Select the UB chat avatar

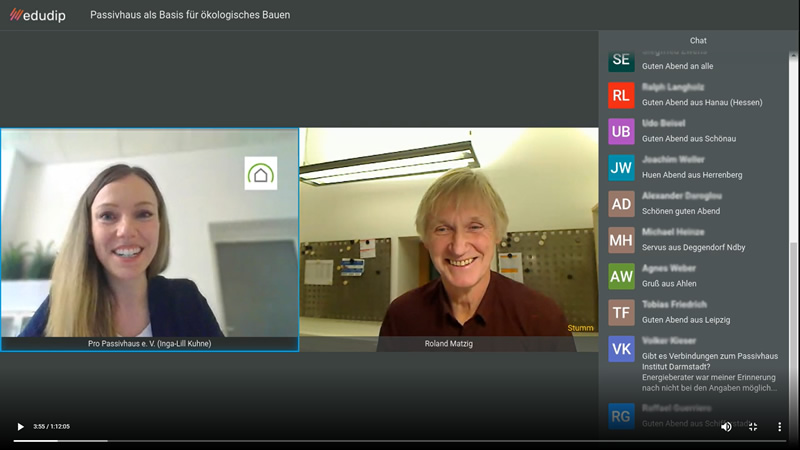coord(621,132)
